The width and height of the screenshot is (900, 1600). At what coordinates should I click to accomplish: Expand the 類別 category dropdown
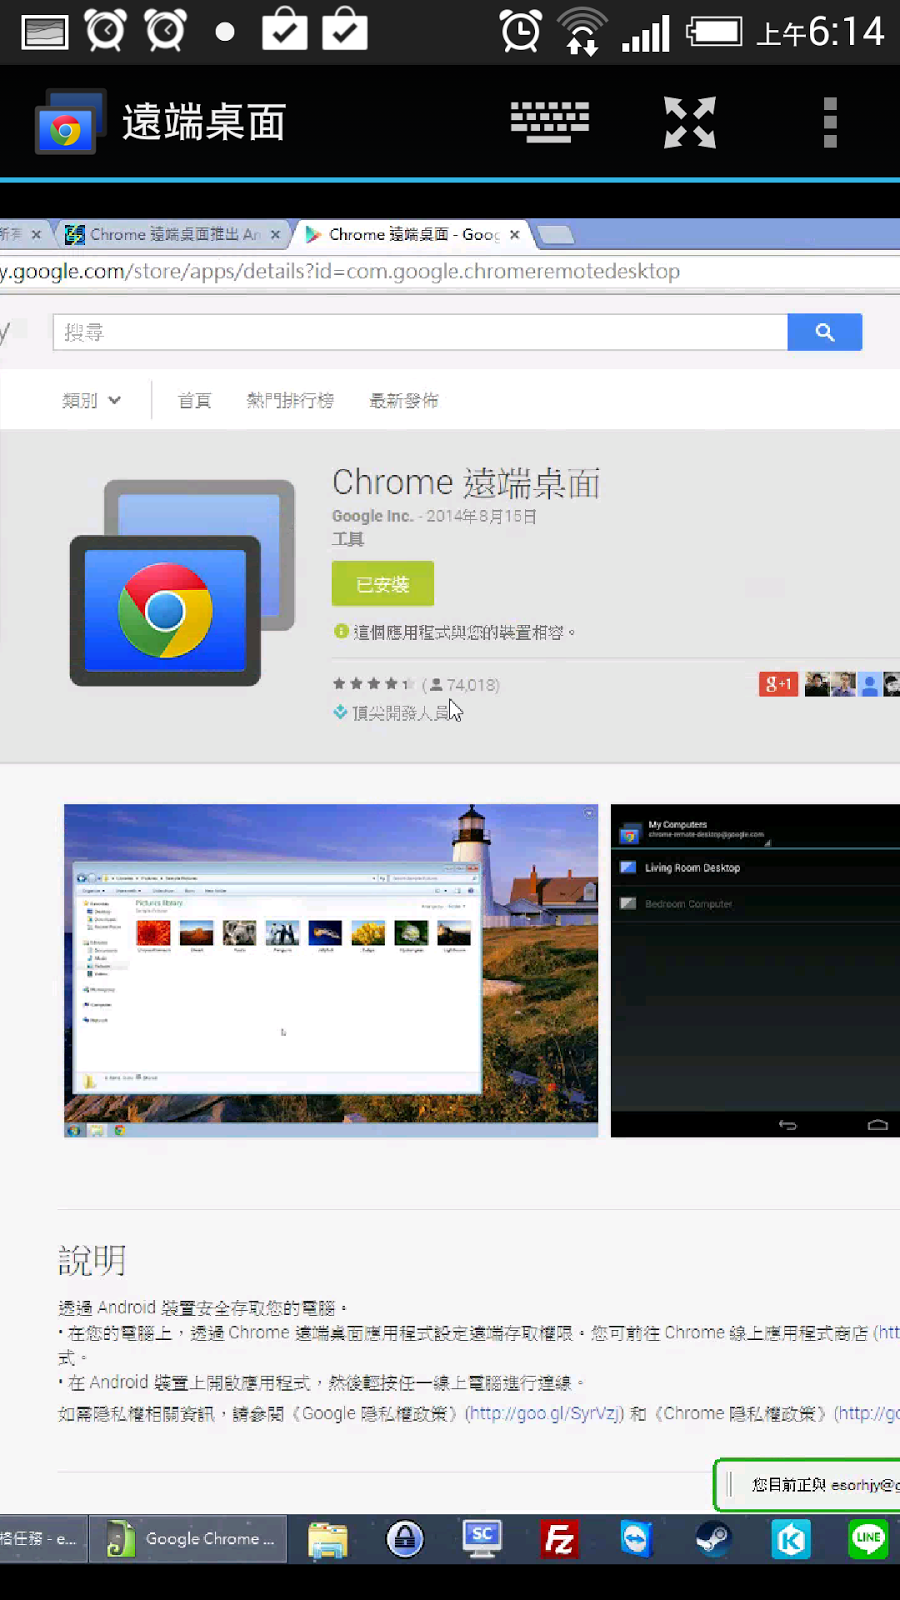pyautogui.click(x=91, y=400)
